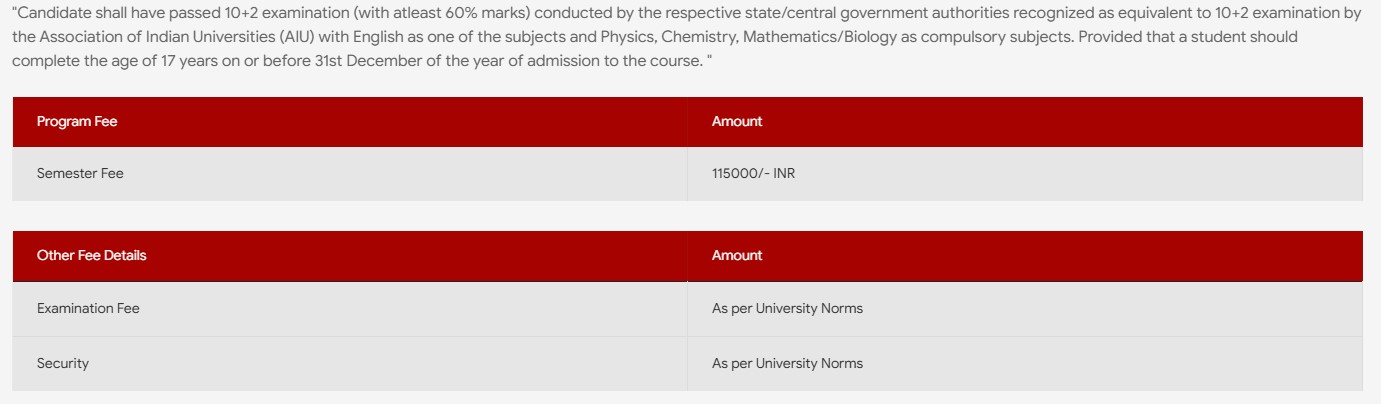
Task: Click Security's "As per University Norms" value
Action: point(787,364)
